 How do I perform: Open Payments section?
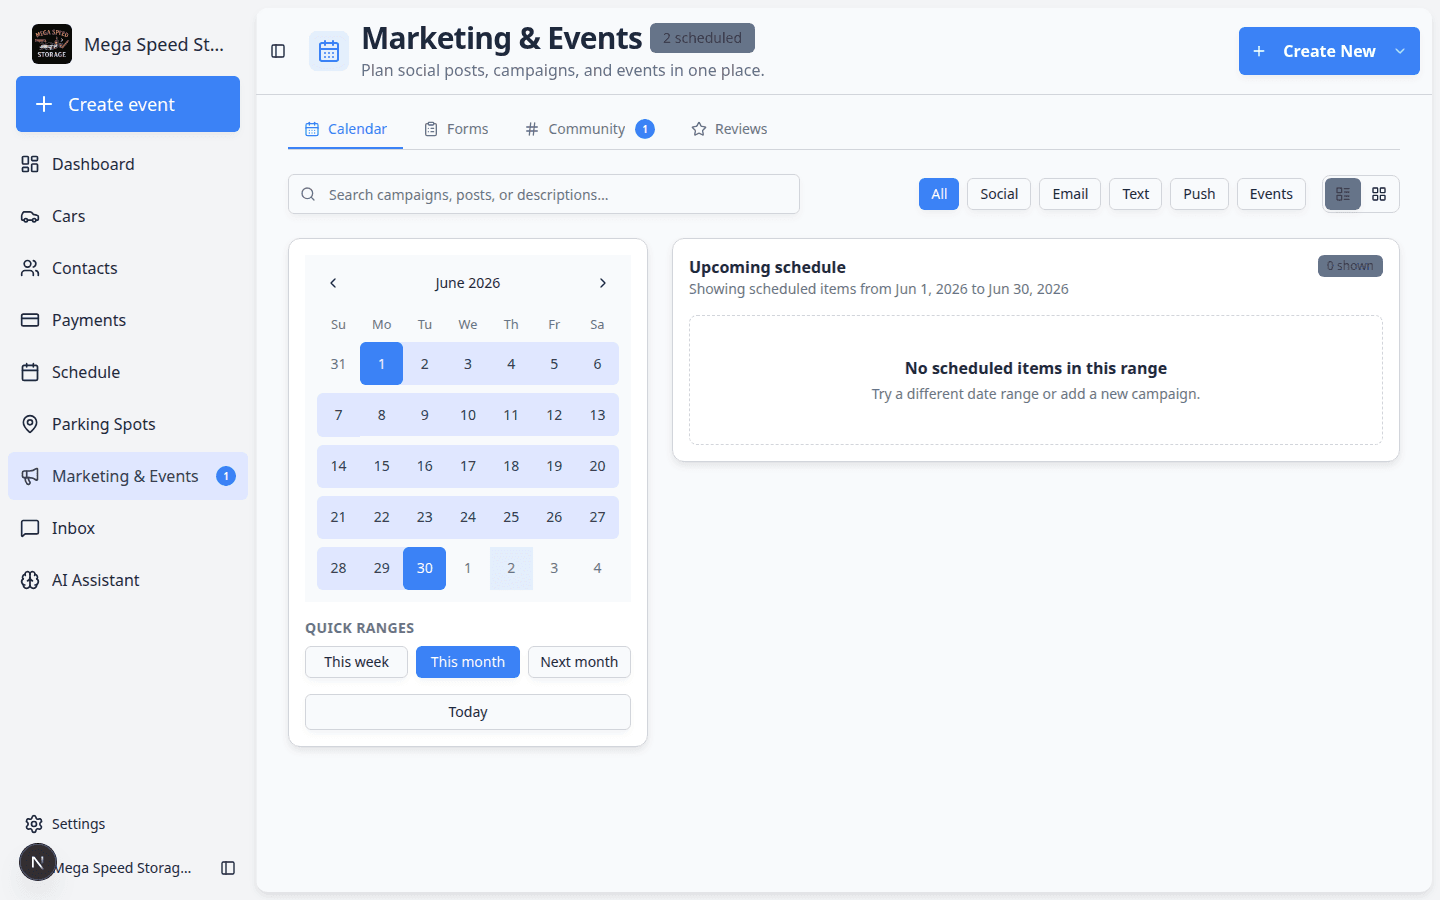(128, 320)
